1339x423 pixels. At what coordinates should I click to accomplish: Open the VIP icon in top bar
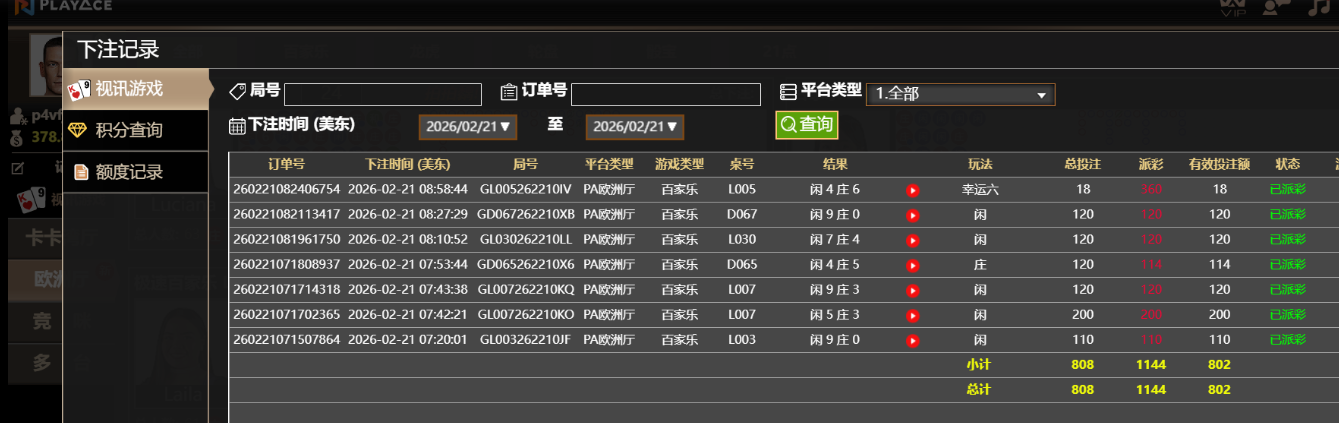pos(1232,8)
